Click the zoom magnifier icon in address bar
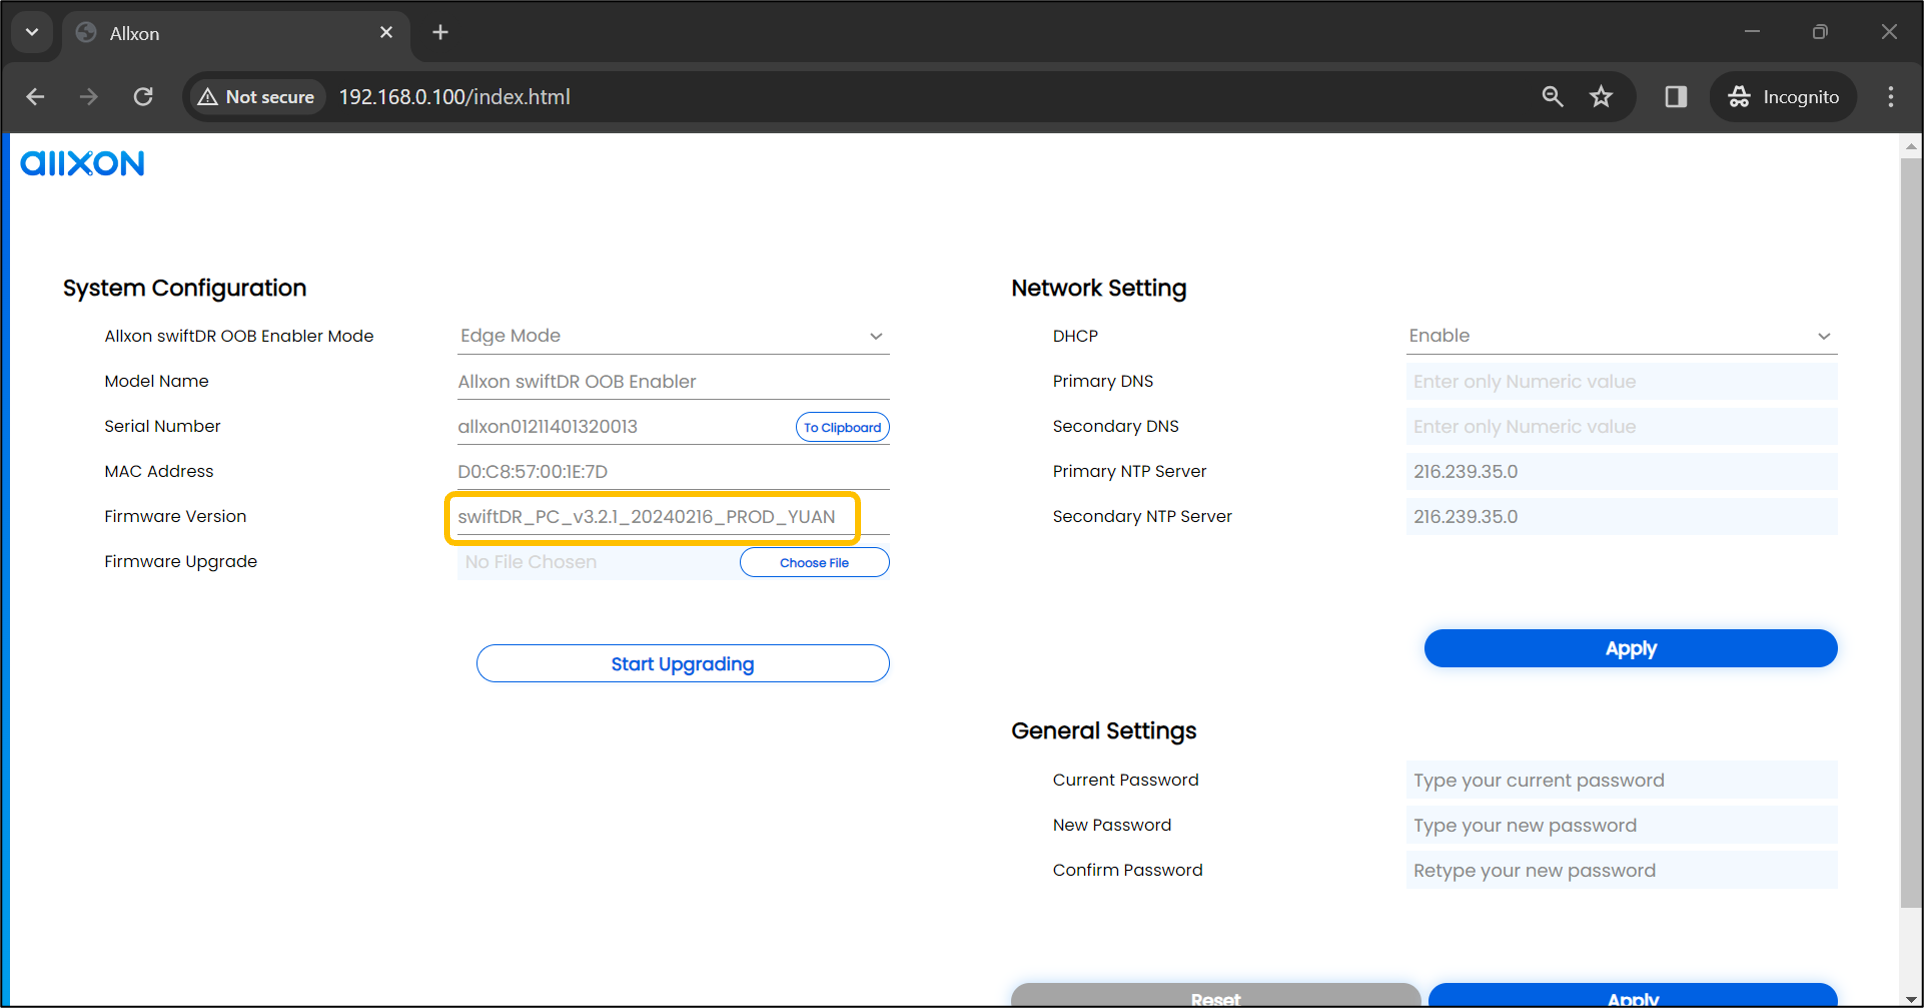1924x1008 pixels. [1552, 97]
